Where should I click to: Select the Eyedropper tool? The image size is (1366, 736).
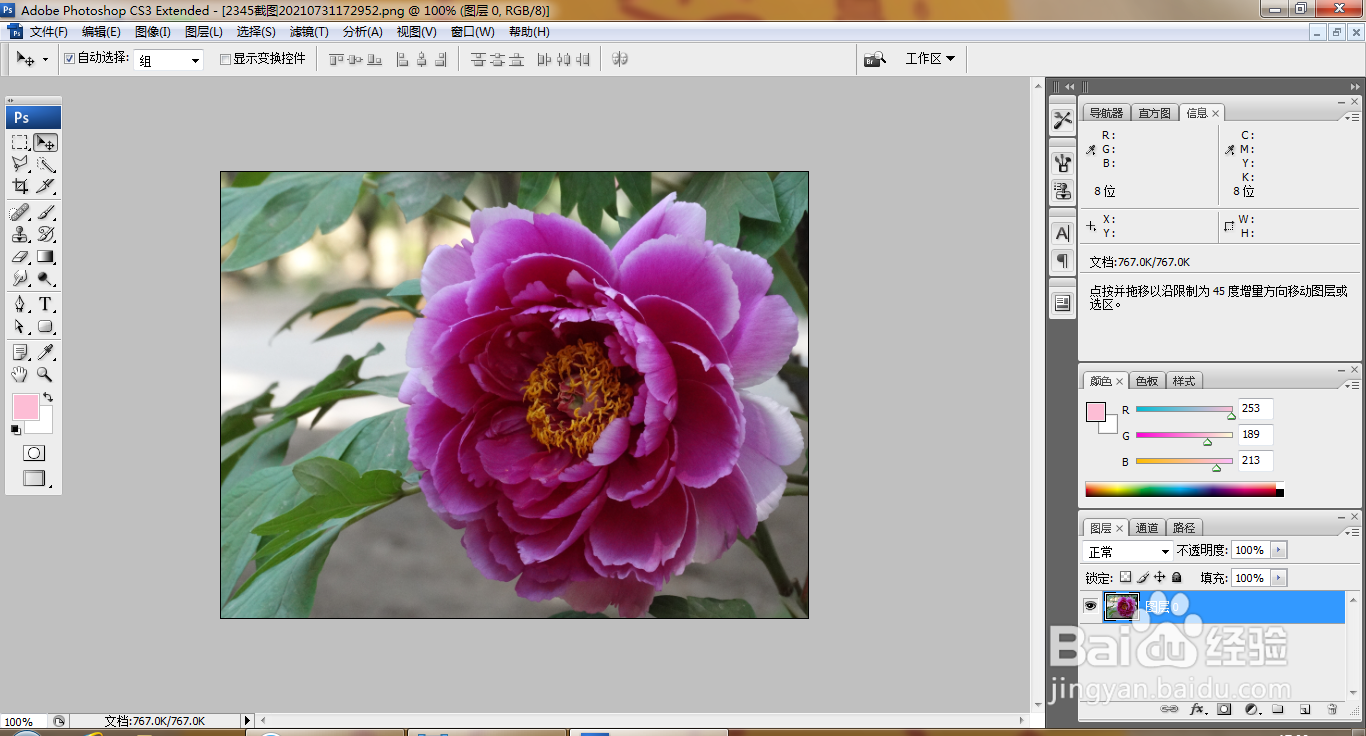click(45, 352)
